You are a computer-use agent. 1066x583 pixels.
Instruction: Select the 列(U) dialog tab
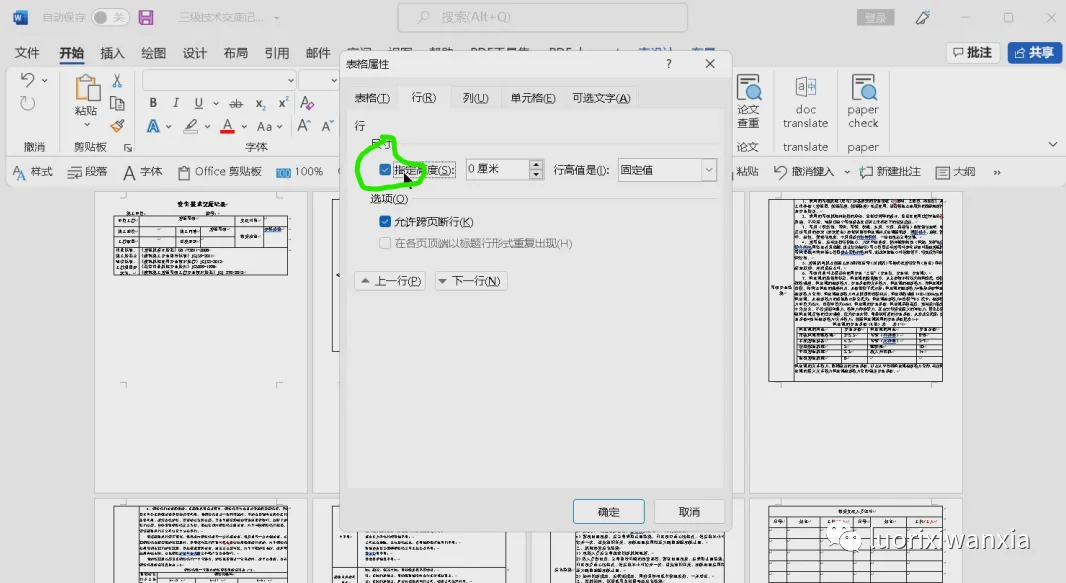pyautogui.click(x=475, y=98)
